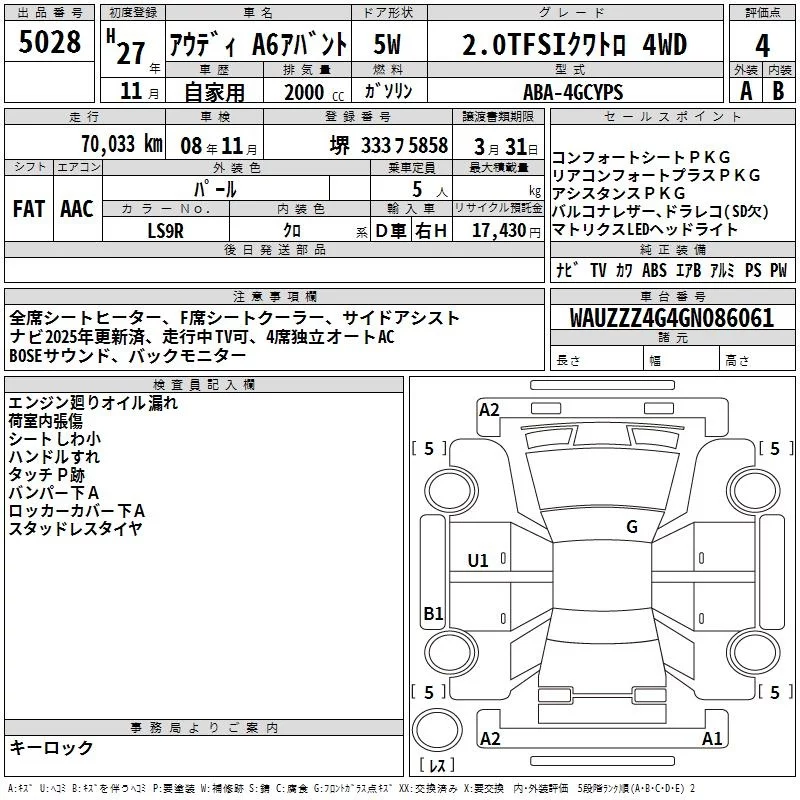Select the ナビ equipment label

pyautogui.click(x=564, y=270)
